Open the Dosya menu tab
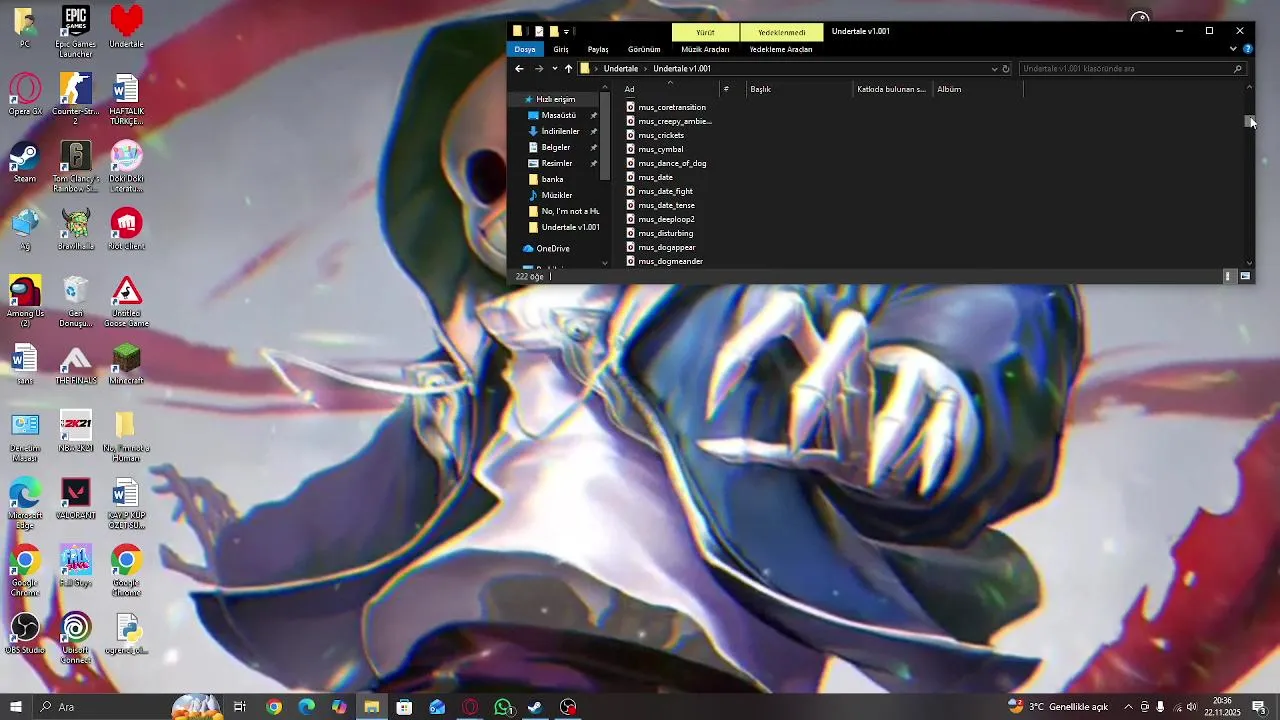 coord(525,49)
